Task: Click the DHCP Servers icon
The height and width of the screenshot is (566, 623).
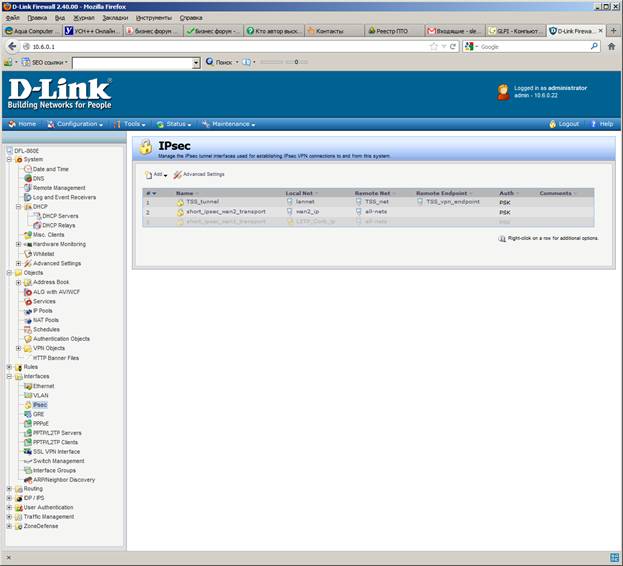Action: [x=37, y=216]
